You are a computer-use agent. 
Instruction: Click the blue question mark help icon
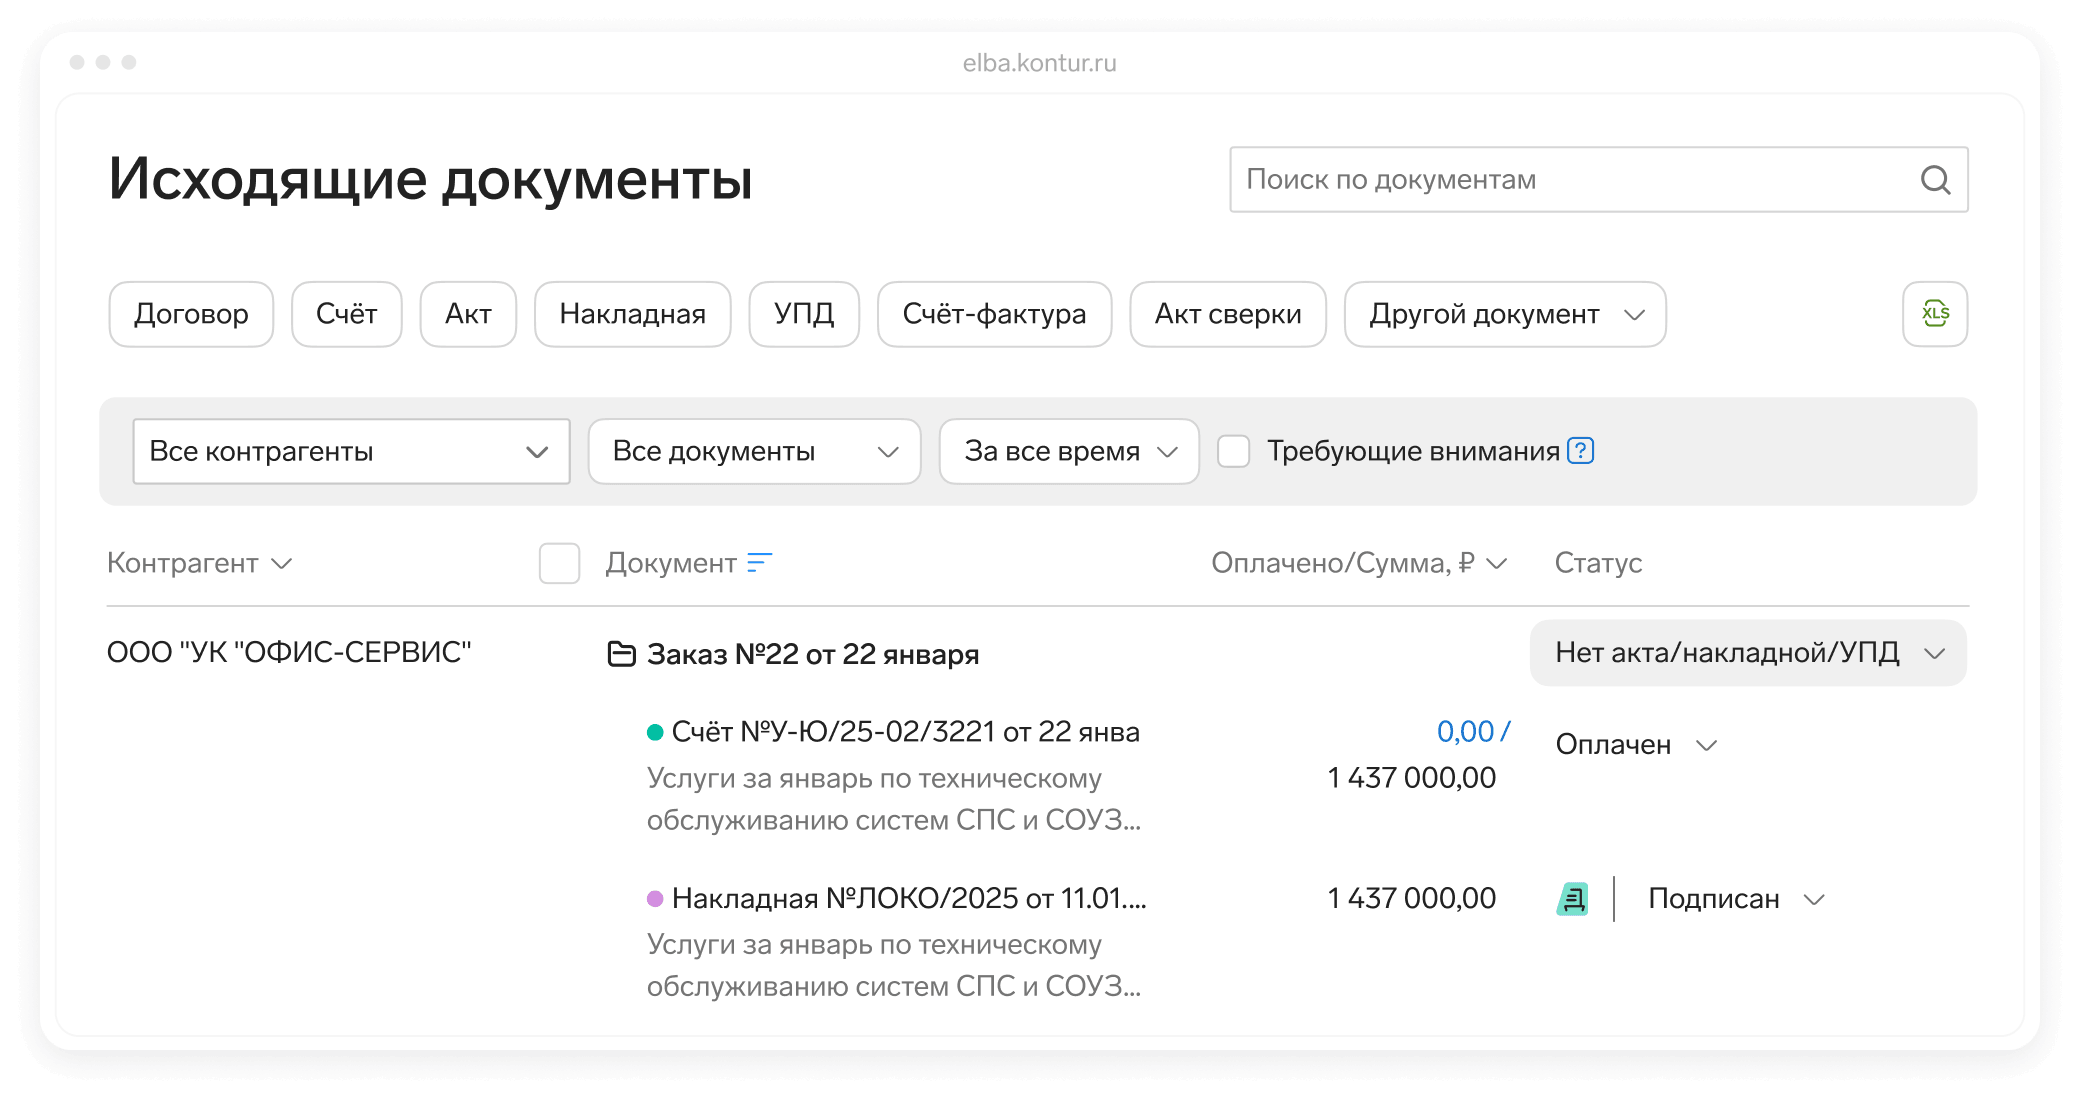[x=1580, y=451]
